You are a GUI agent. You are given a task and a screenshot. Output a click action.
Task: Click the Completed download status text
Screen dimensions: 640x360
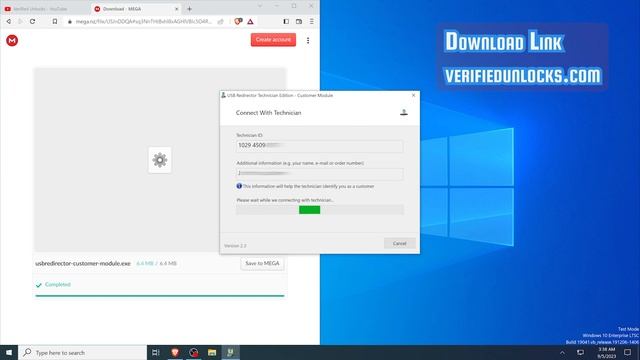click(58, 284)
